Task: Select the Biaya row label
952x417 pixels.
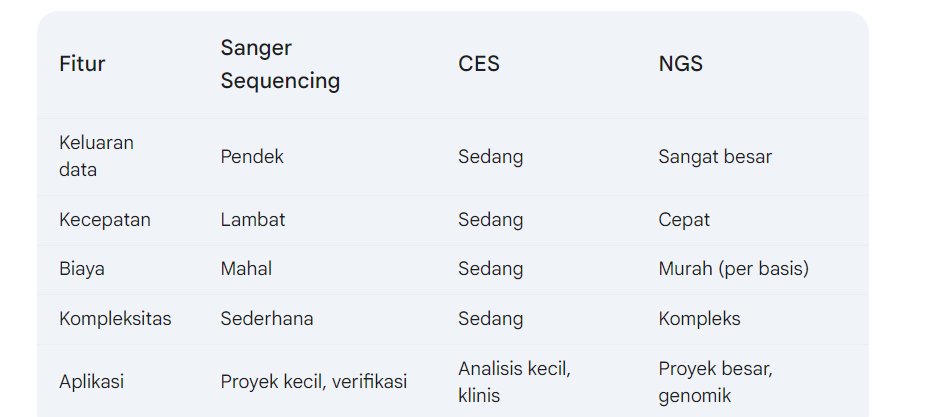Action: 81,269
